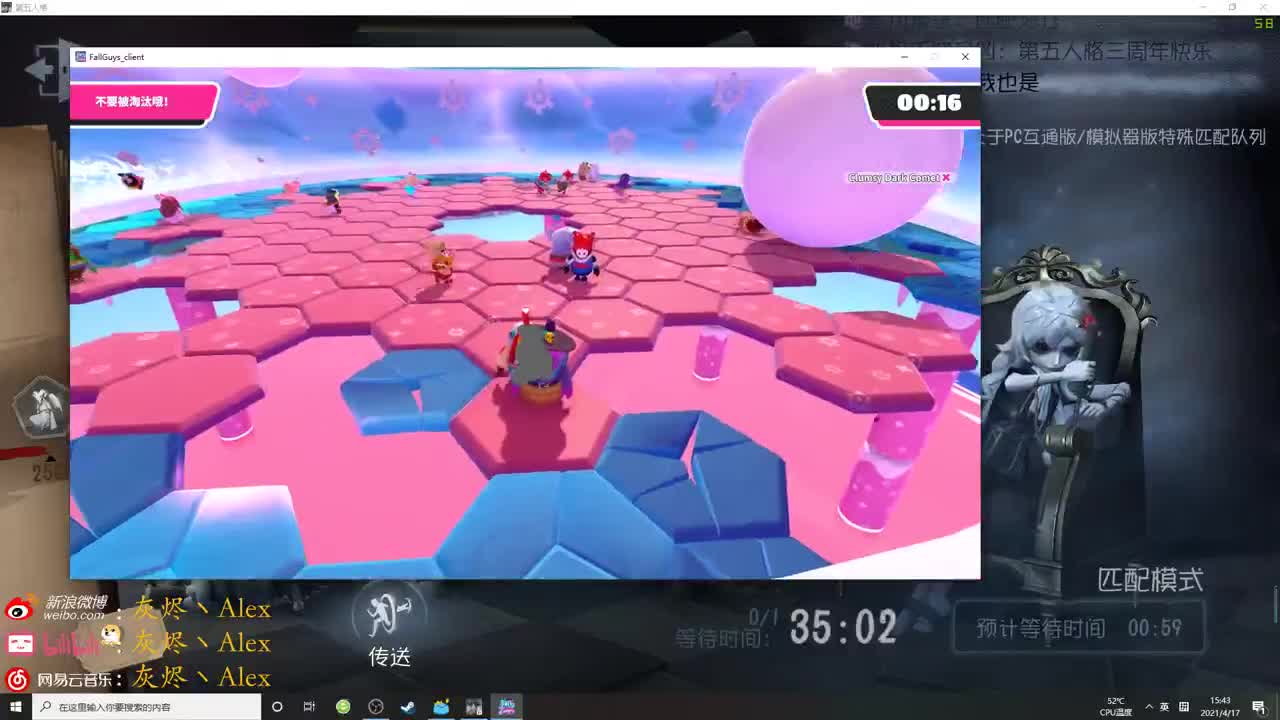Screen dimensions: 1280x720
Task: Close the FallGuys_client window
Action: point(965,57)
